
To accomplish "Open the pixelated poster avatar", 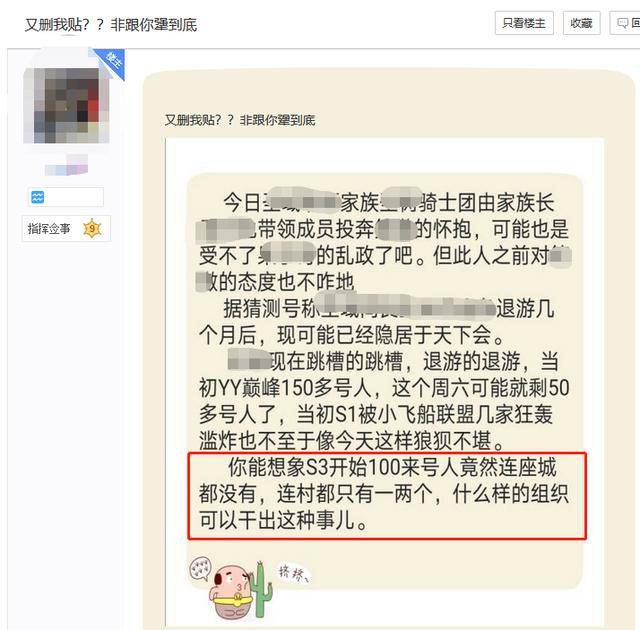I will coord(66,105).
